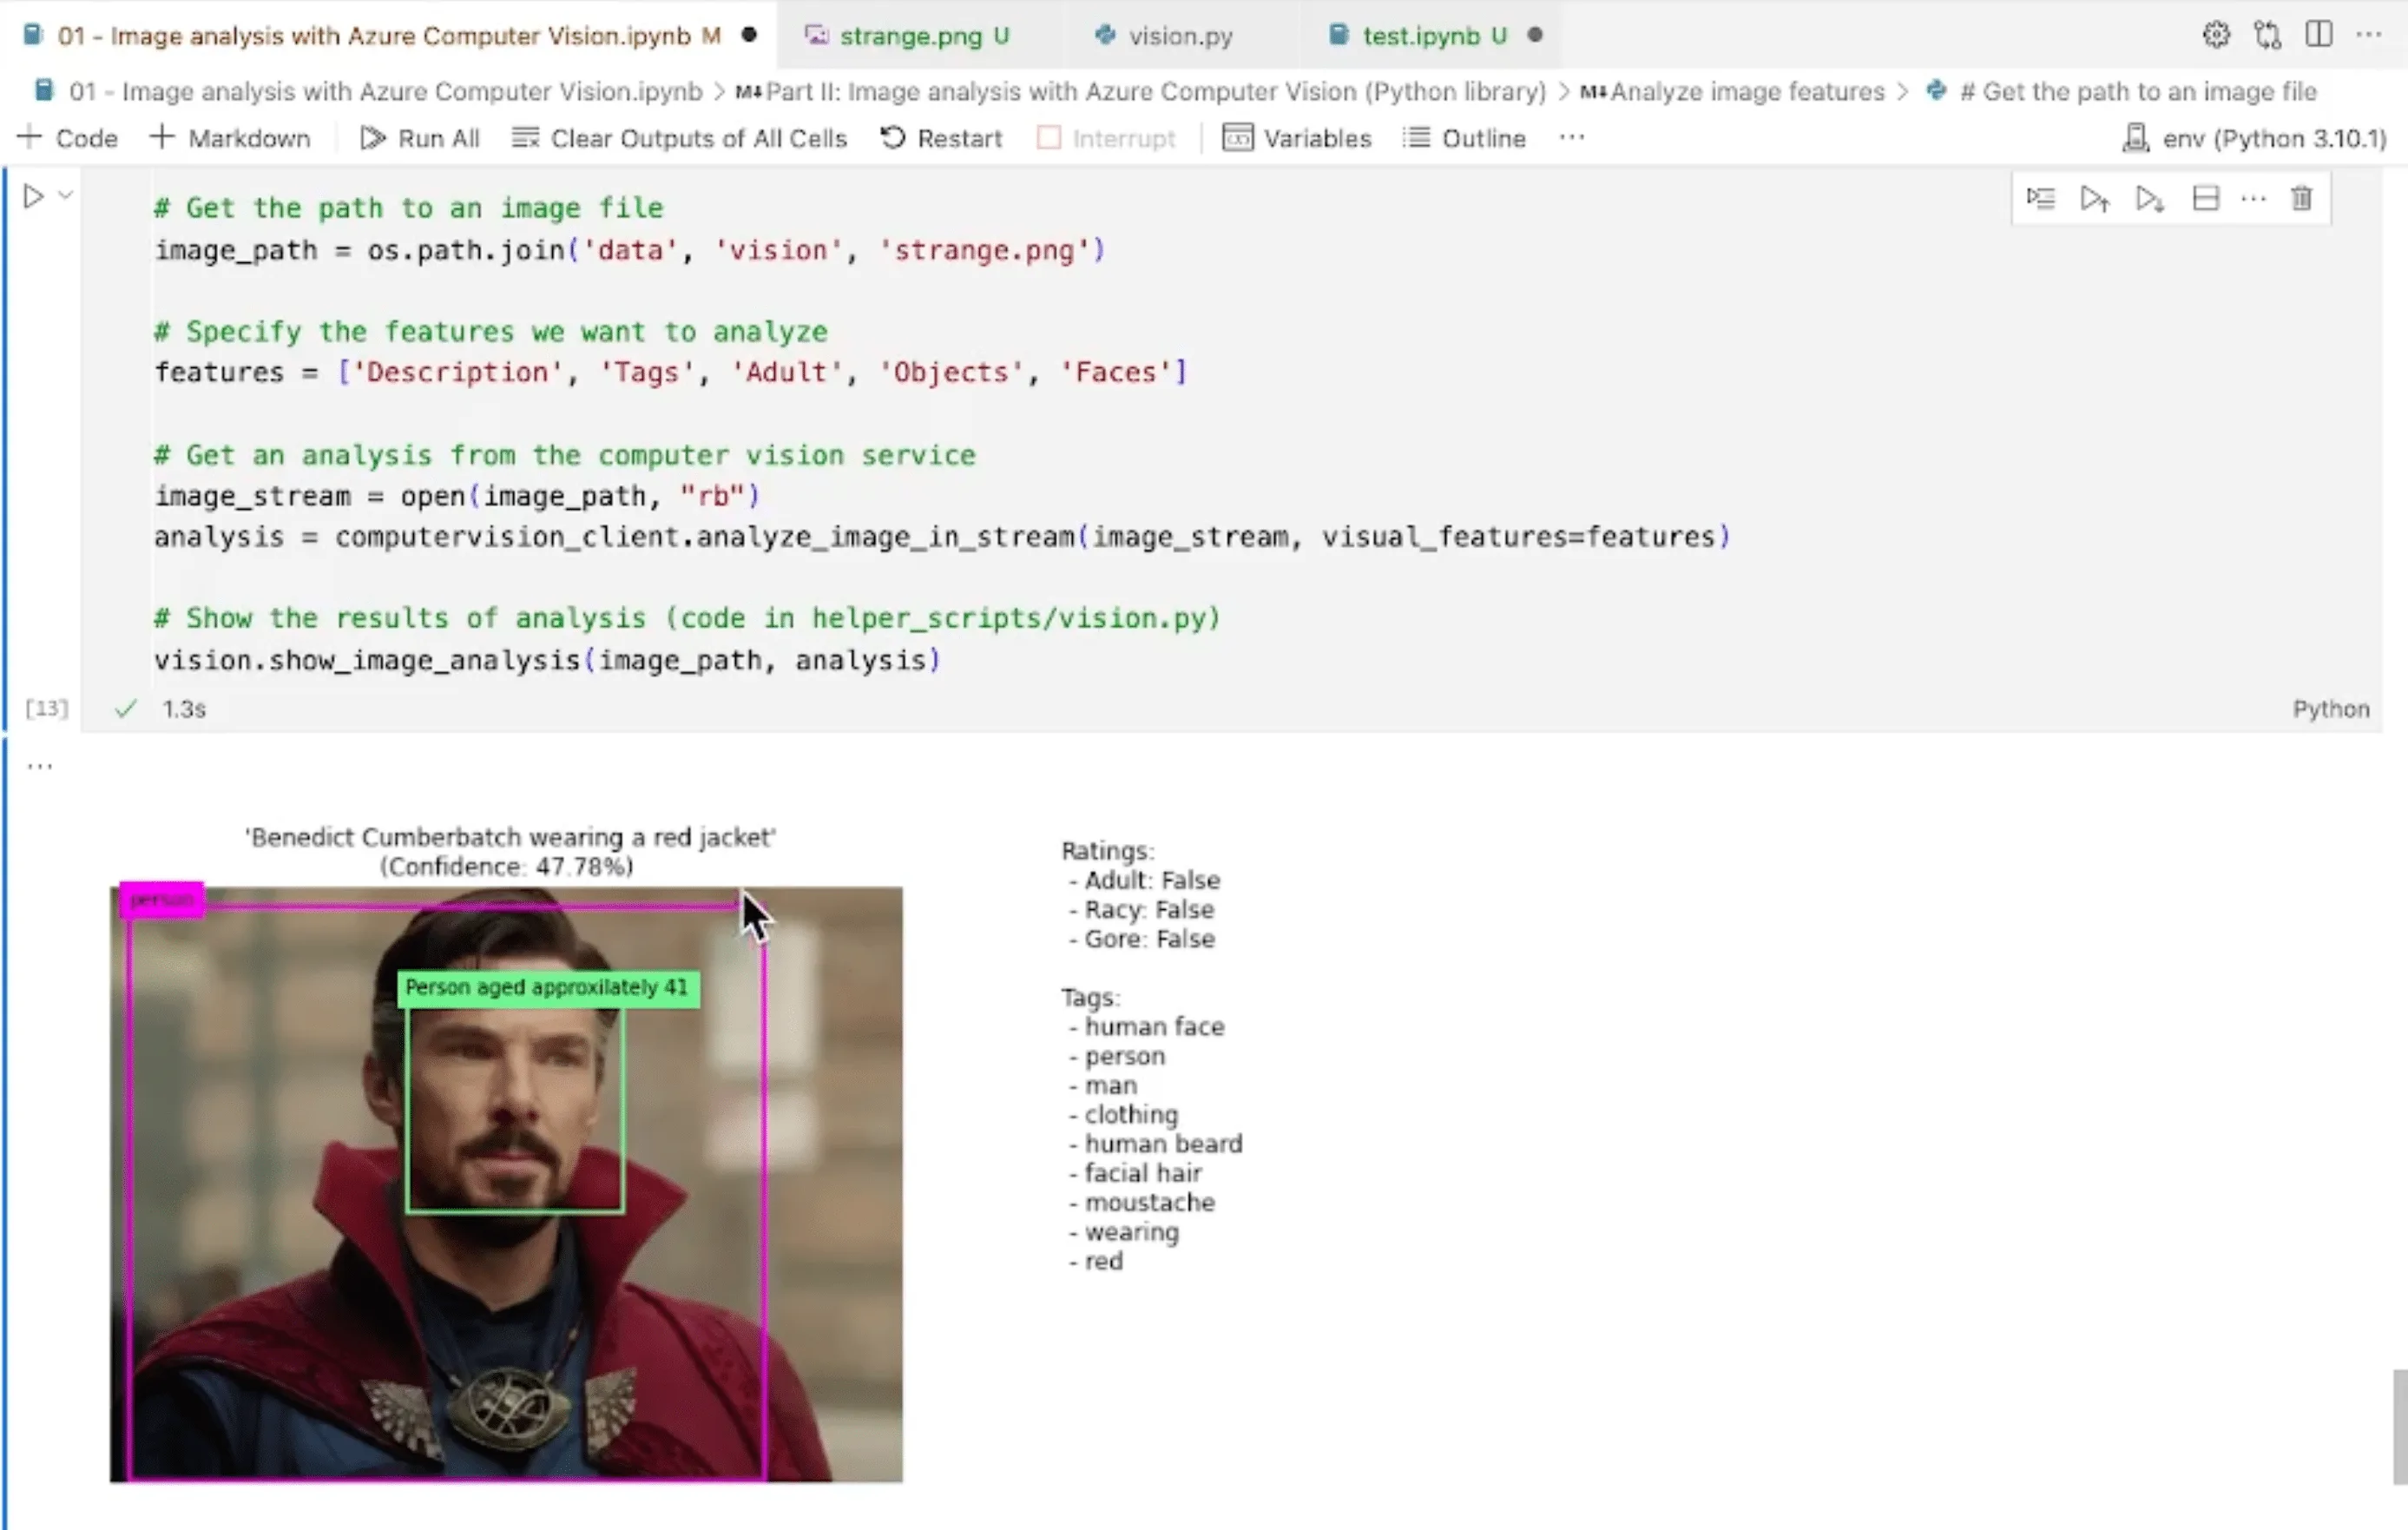Click in code line image_path = os.path.join
The image size is (2408, 1530).
tap(630, 250)
